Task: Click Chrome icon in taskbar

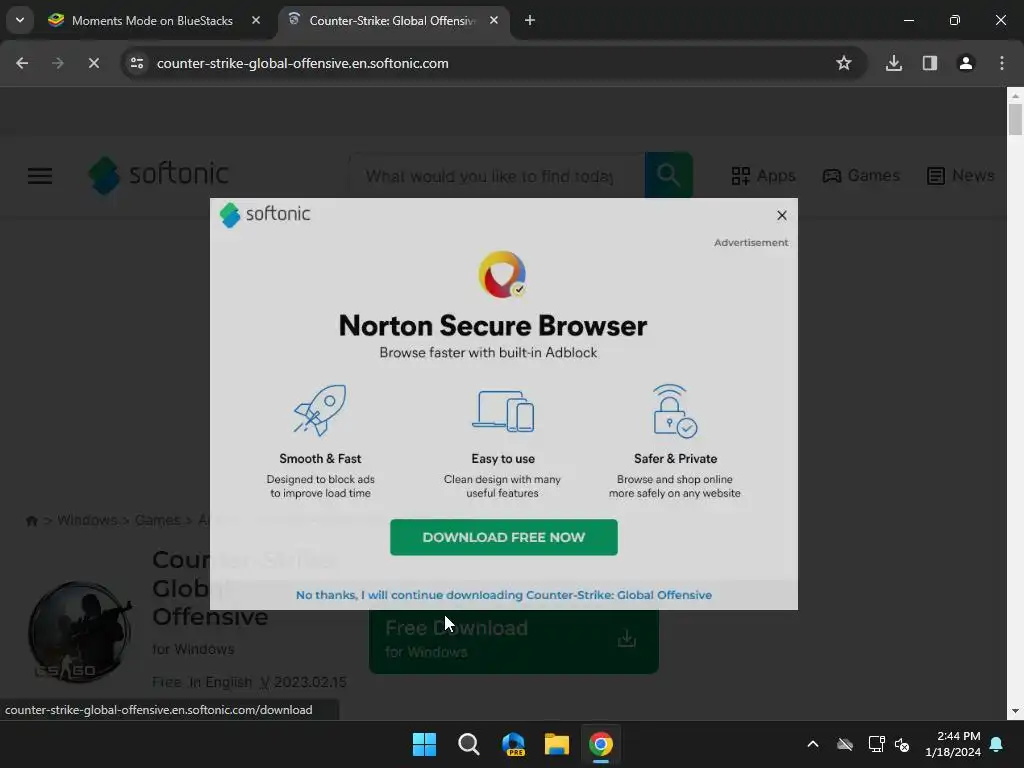Action: (601, 744)
